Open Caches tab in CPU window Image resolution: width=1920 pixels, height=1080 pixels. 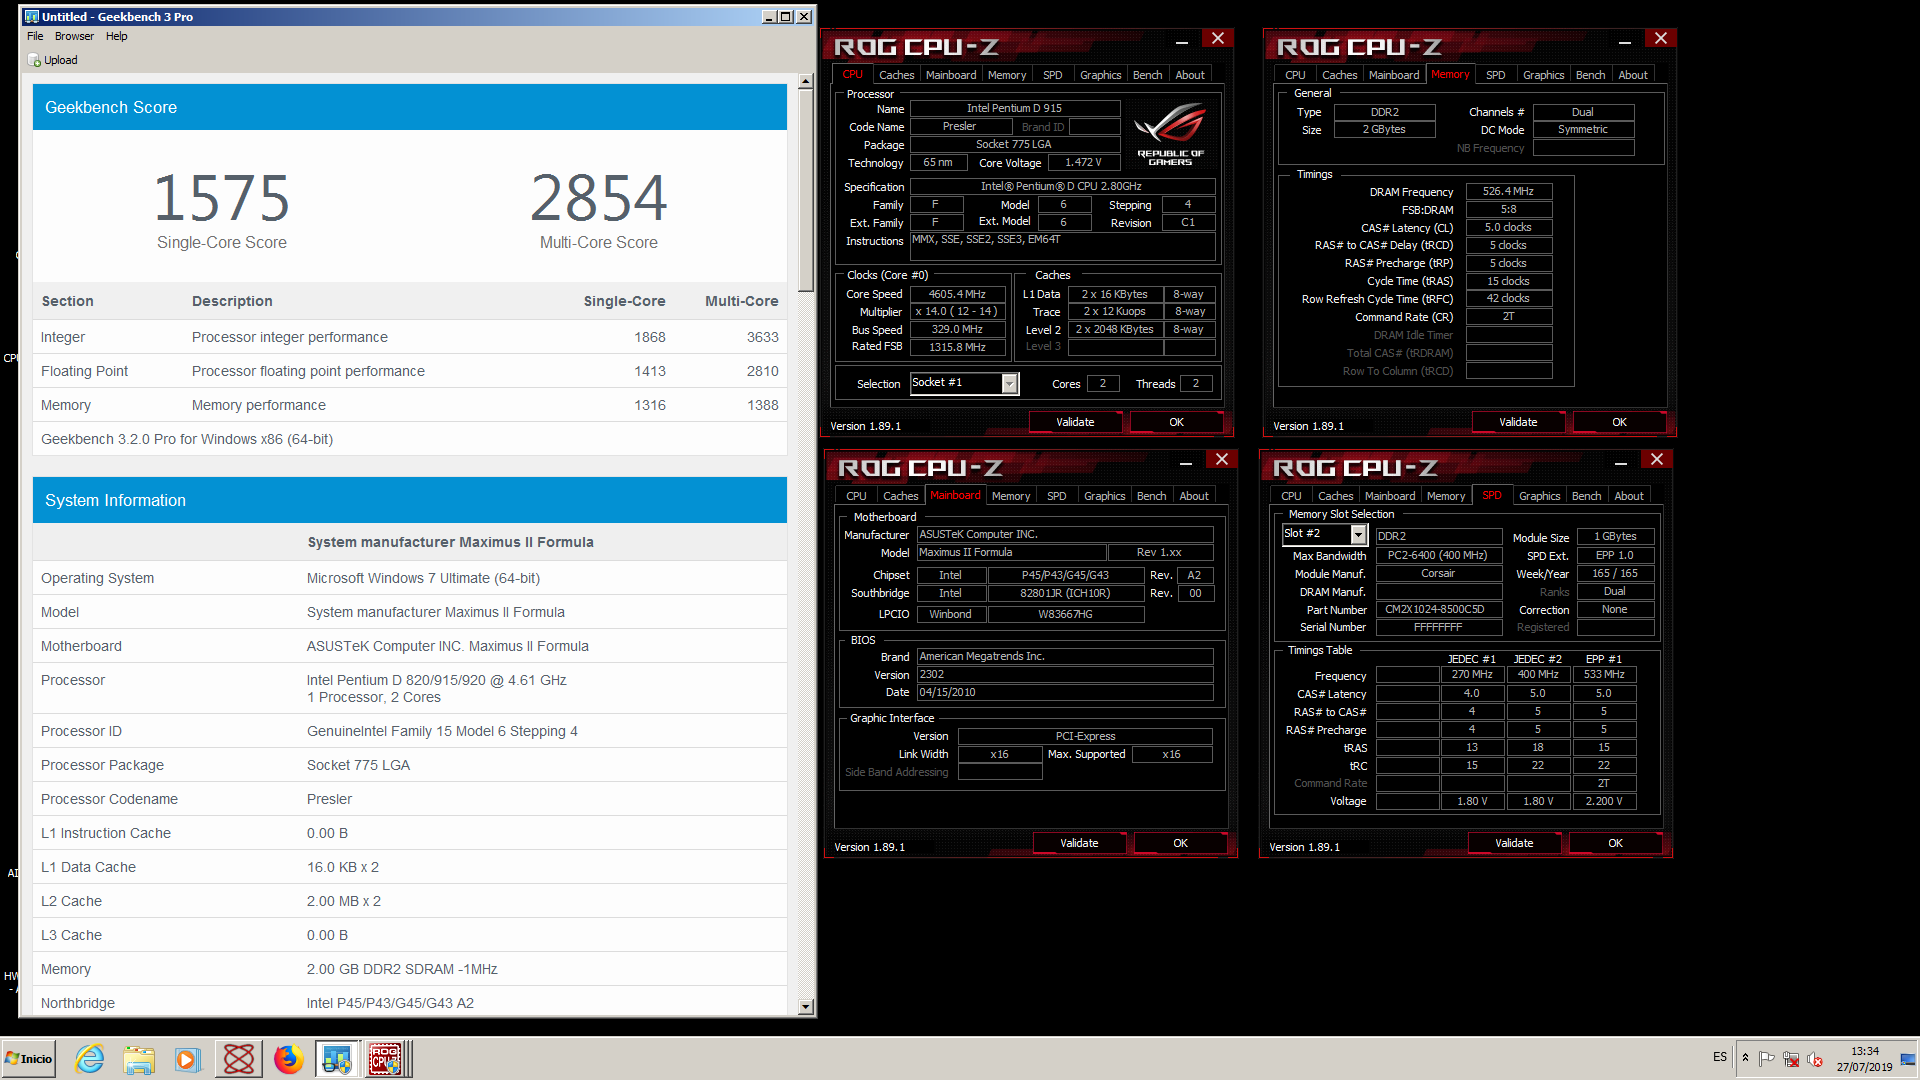tap(896, 75)
